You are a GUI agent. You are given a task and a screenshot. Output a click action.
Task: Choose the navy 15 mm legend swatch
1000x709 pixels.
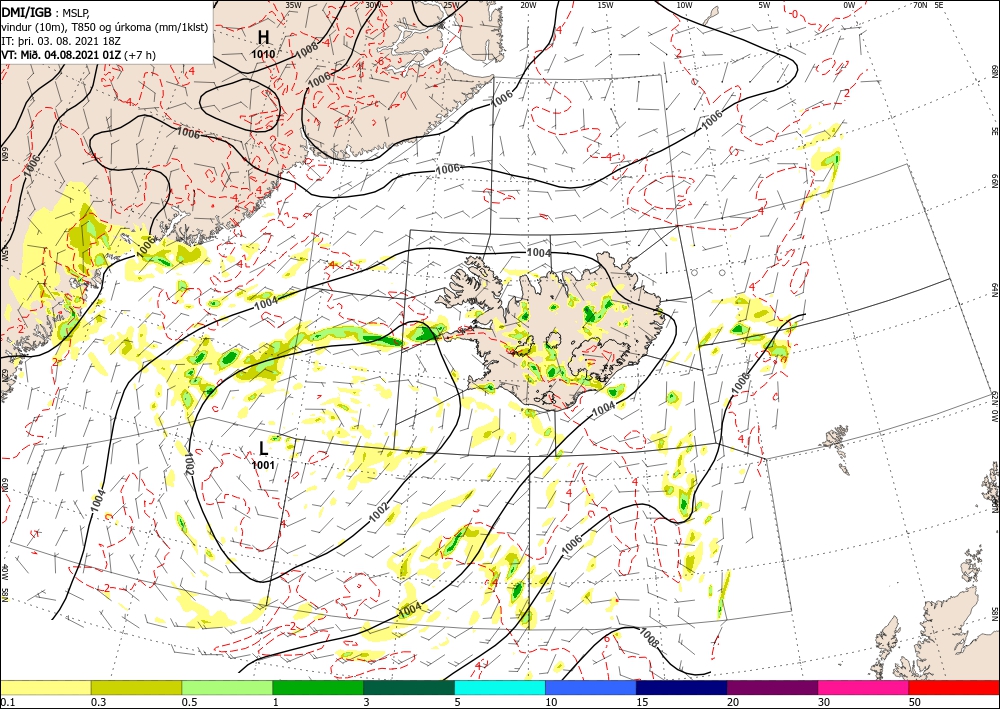682,687
